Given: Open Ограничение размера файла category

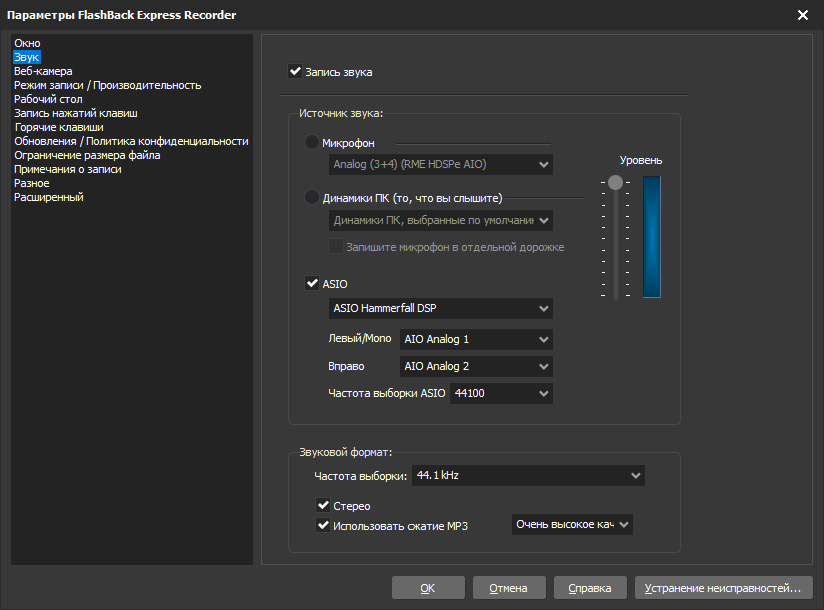Looking at the screenshot, I should click(x=87, y=155).
